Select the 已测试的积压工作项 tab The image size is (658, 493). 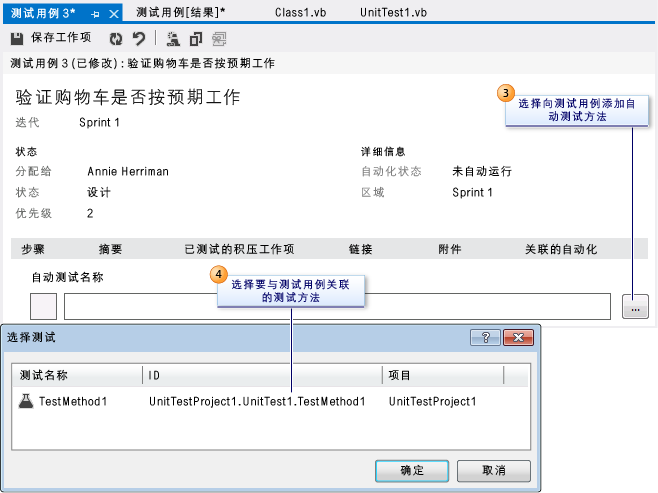coord(240,249)
